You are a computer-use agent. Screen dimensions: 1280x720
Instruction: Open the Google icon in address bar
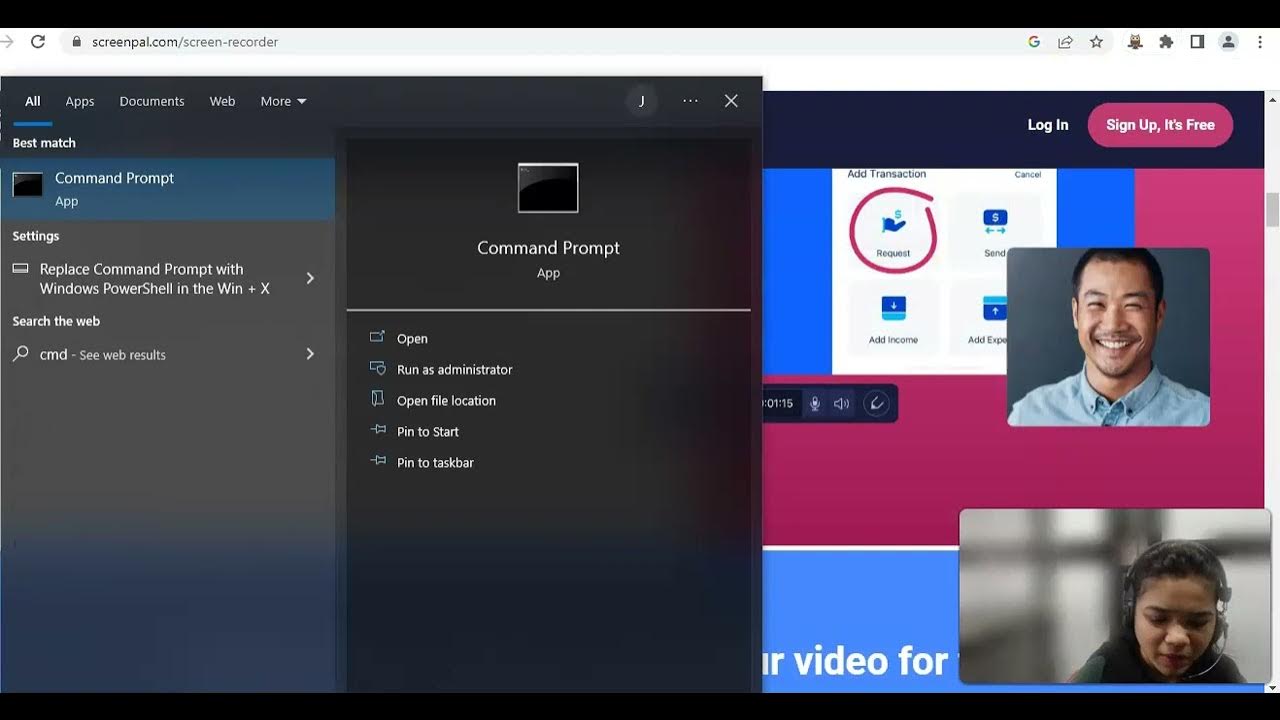[x=1034, y=42]
